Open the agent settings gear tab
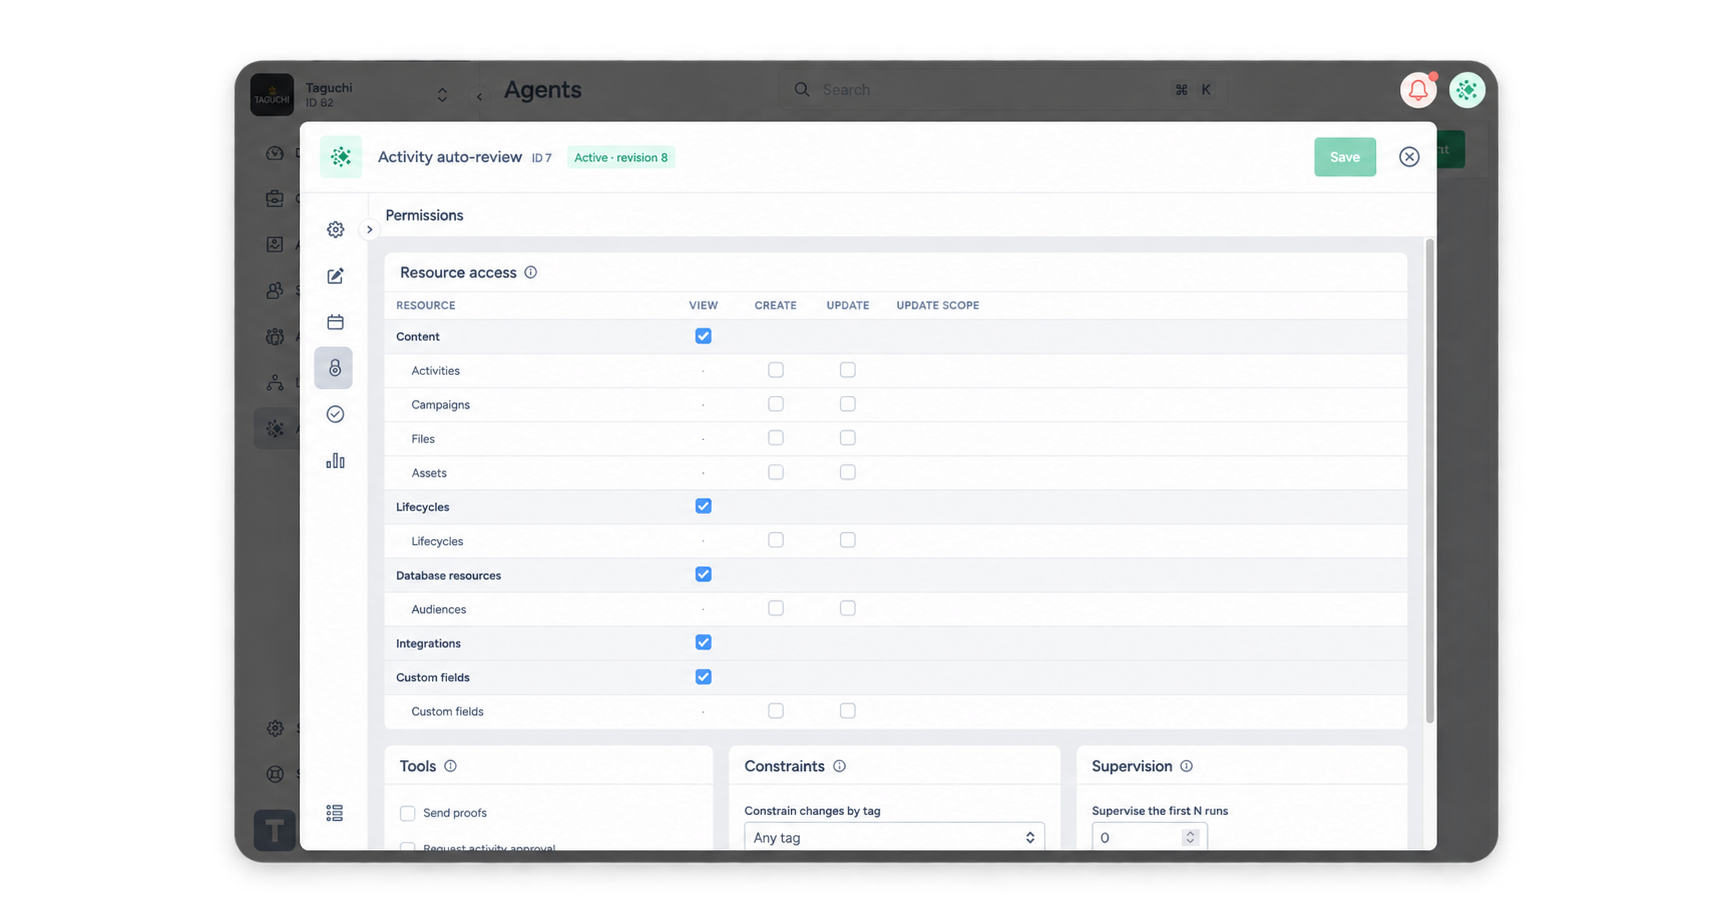The image size is (1732, 908). 335,230
